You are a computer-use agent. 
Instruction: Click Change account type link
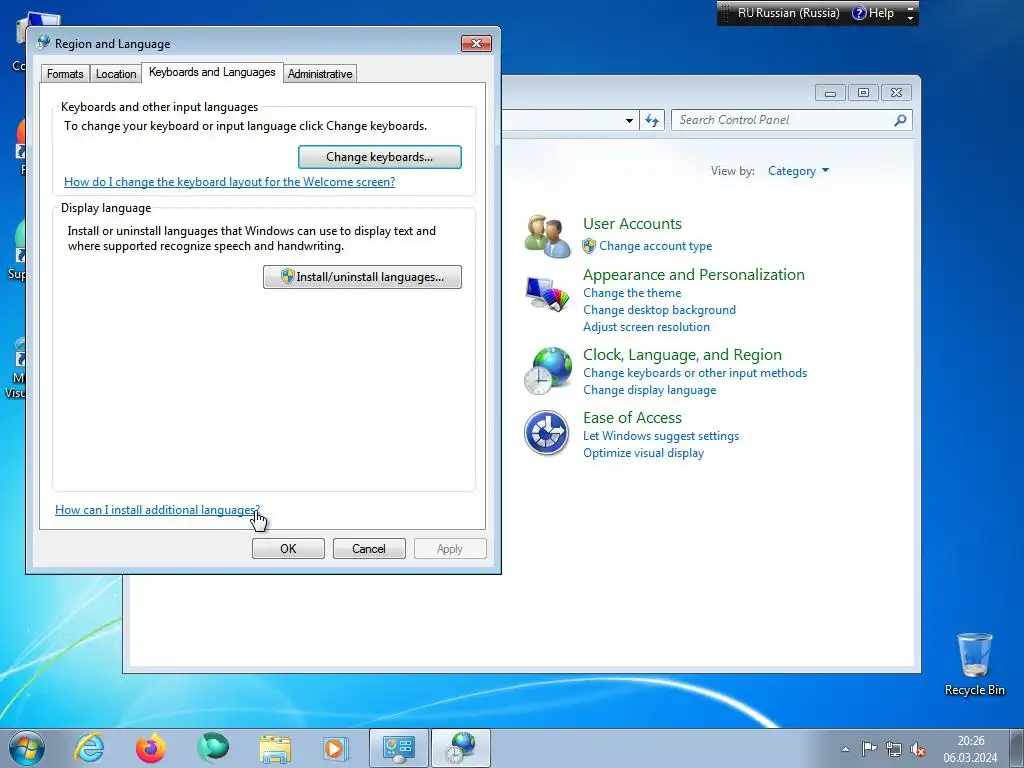coord(656,246)
